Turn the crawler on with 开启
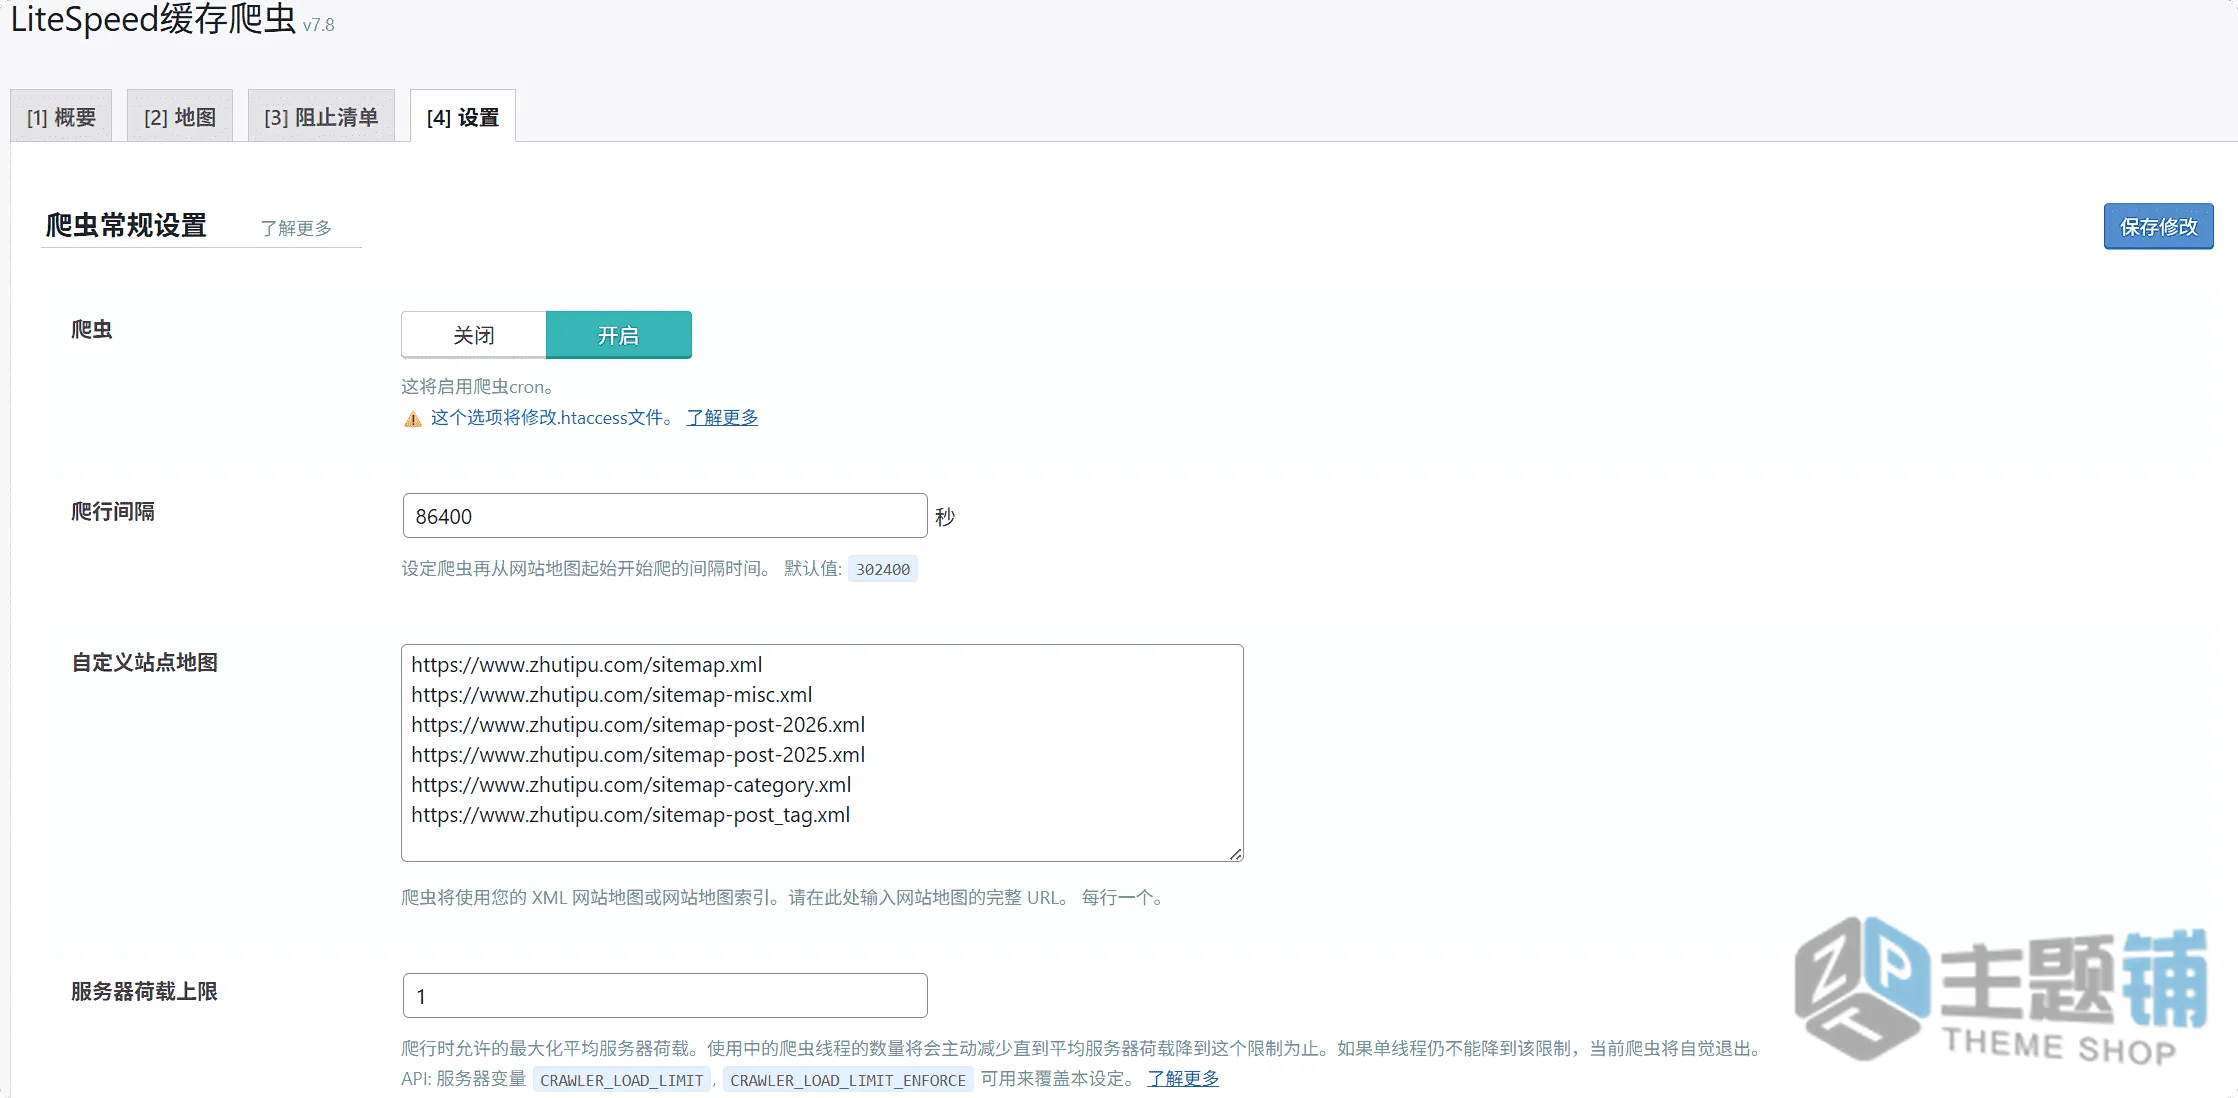The image size is (2238, 1098). (x=618, y=335)
